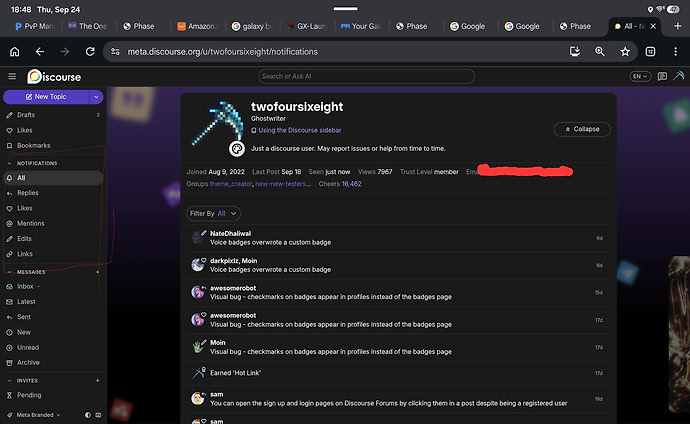Screen dimensions: 690x424
Task: Open the Meta Branded theme selector
Action: point(33,415)
